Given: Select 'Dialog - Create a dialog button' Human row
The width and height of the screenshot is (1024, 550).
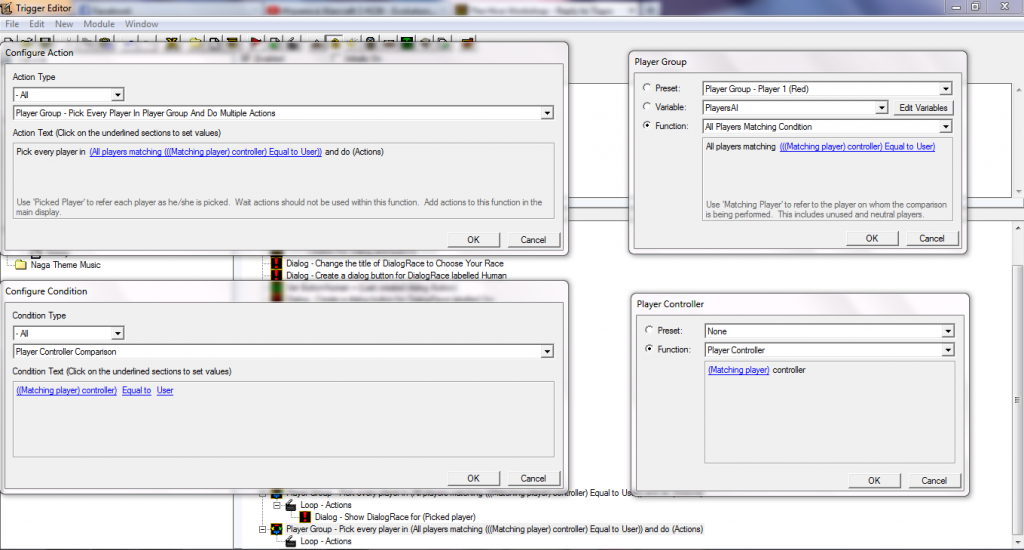Looking at the screenshot, I should (x=396, y=275).
